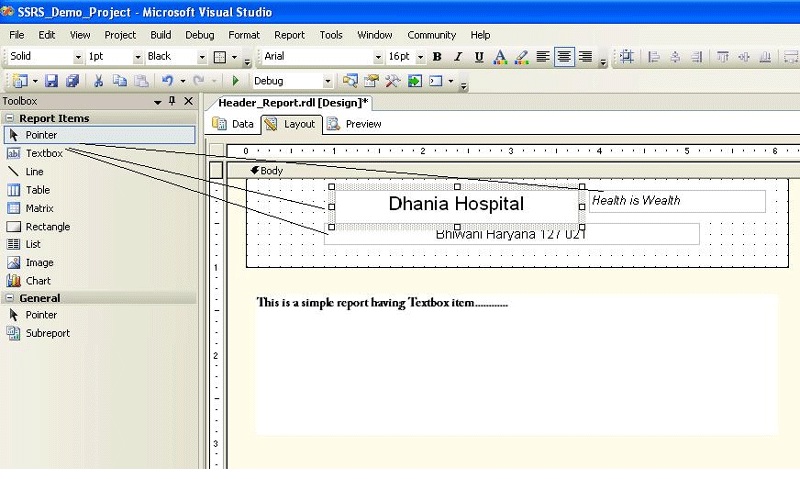The image size is (800, 479).
Task: Click the Align Rights layout icon
Action: point(696,57)
